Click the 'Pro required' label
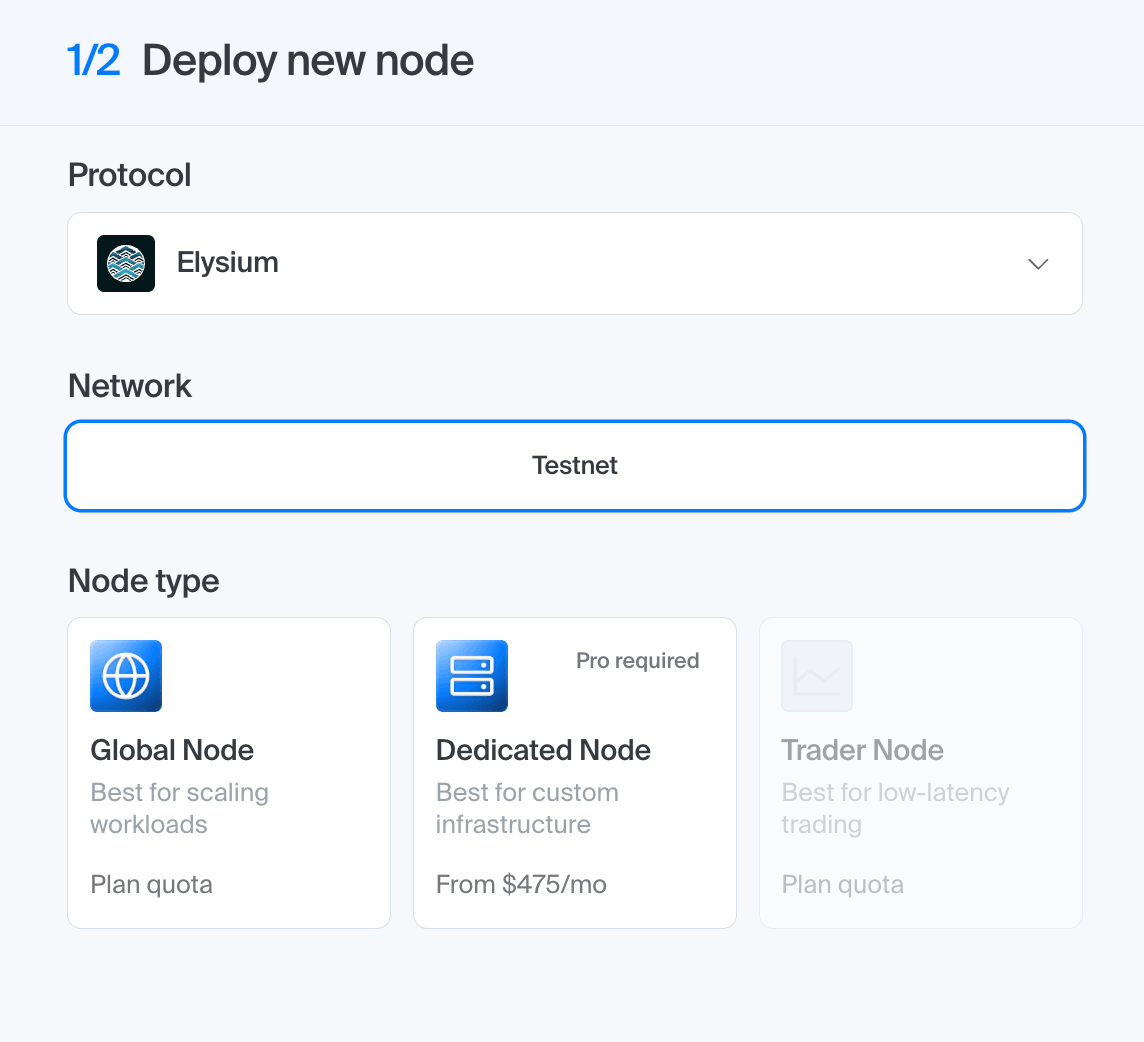 638,660
